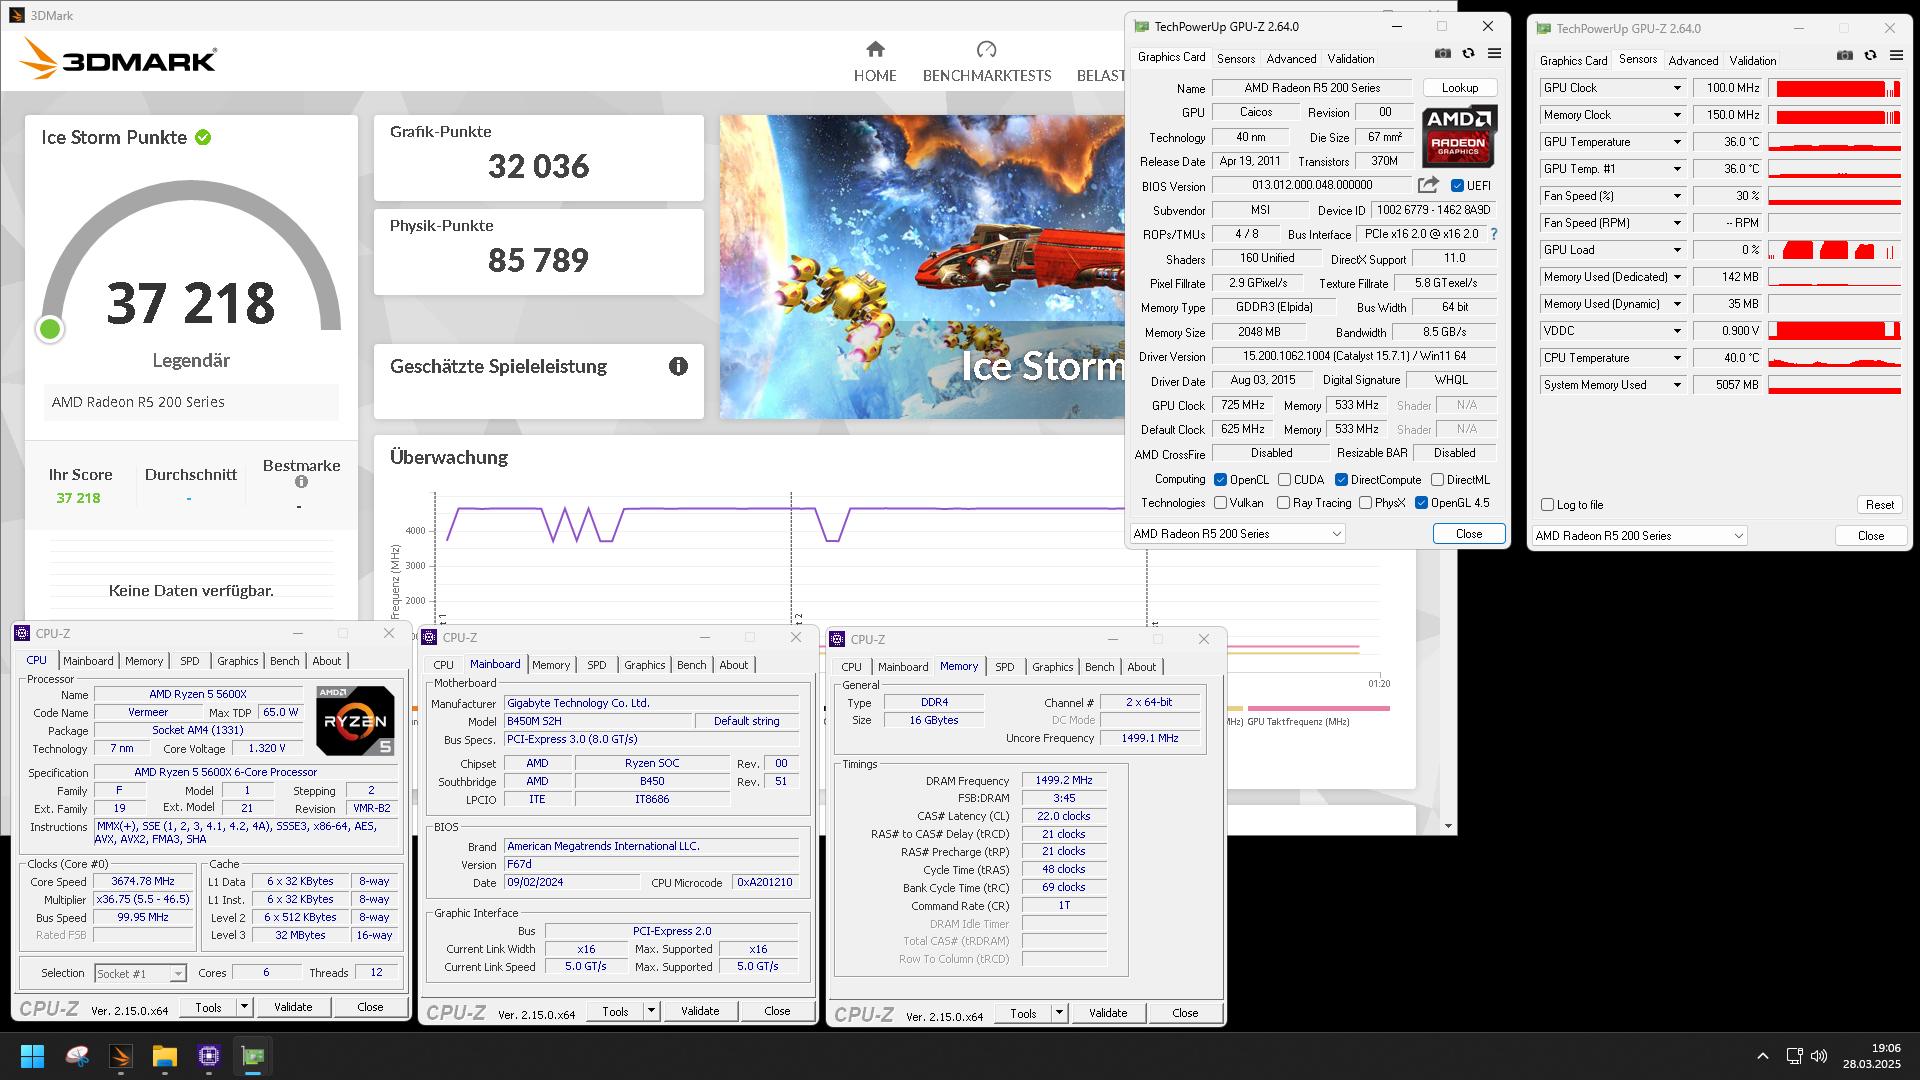Click the VDDC red sensor graph

pyautogui.click(x=1834, y=331)
